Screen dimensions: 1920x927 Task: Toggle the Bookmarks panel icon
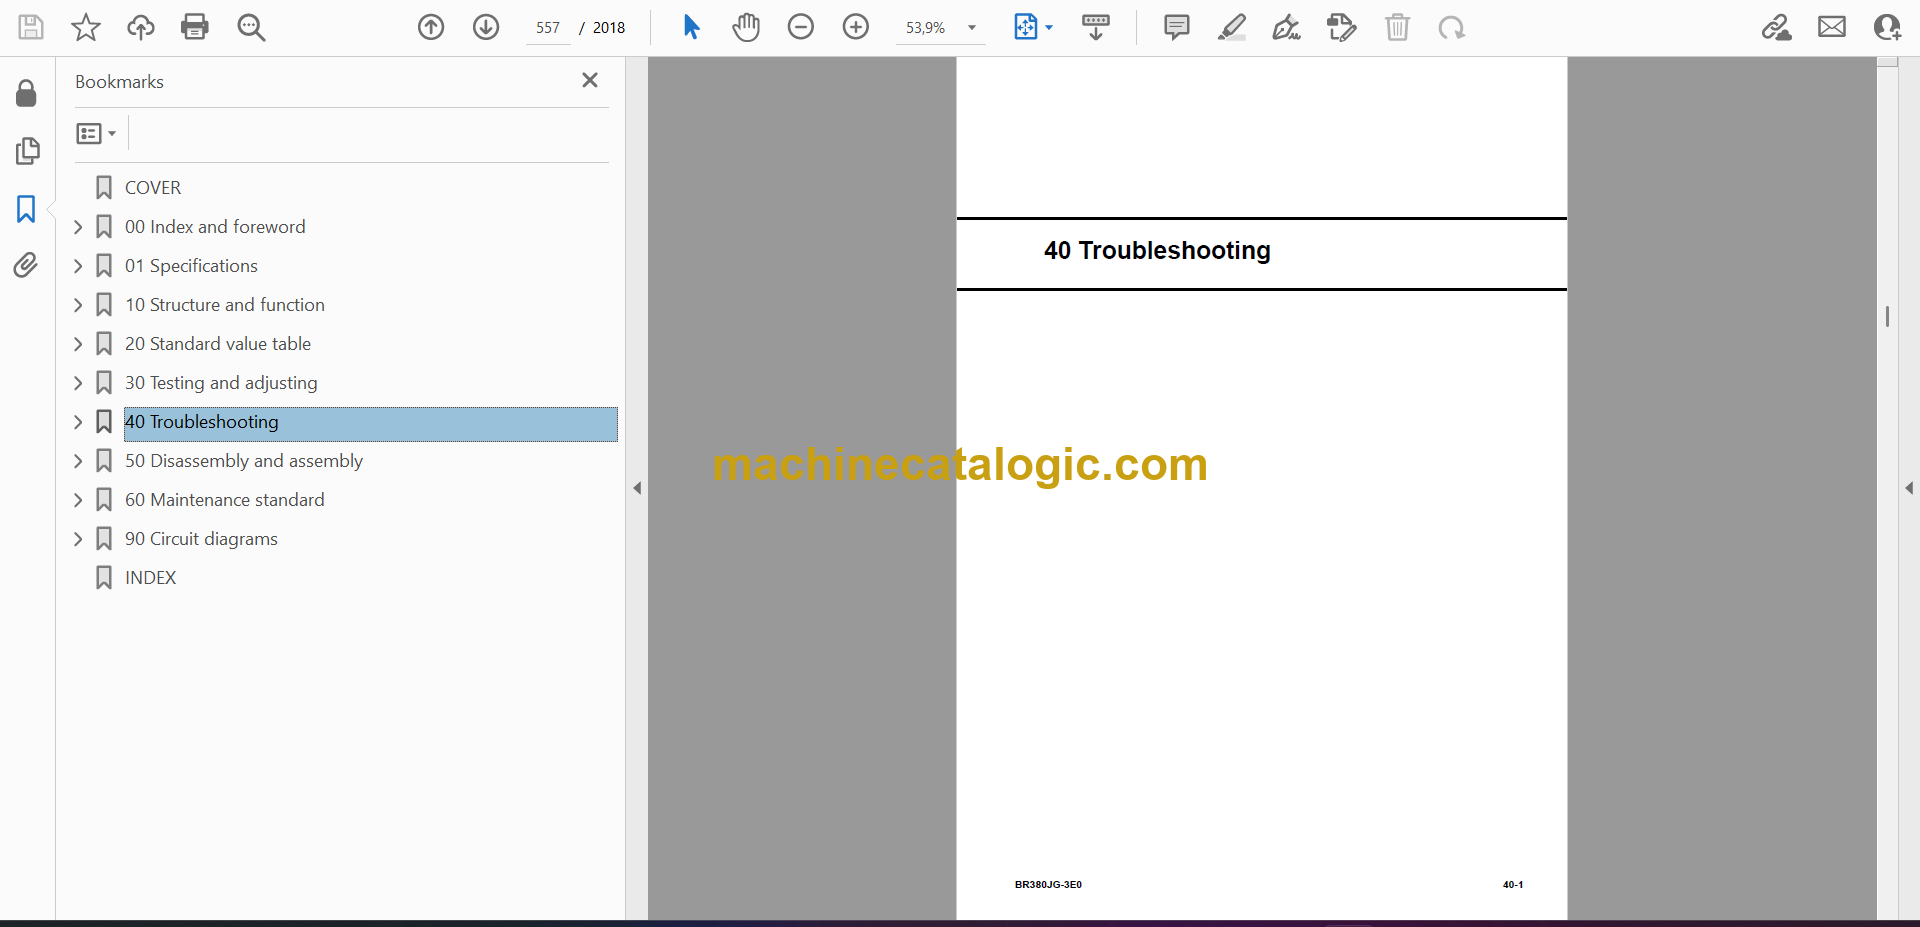click(x=27, y=209)
